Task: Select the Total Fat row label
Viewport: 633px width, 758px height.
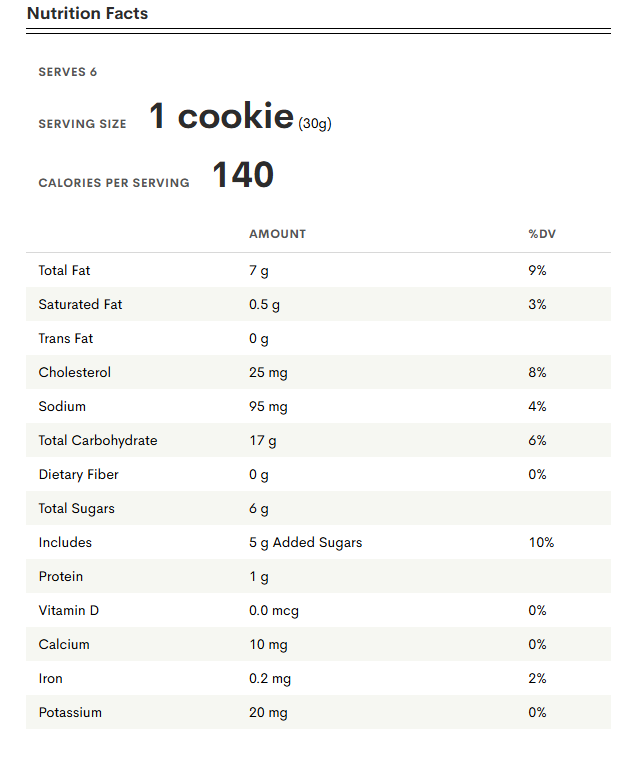Action: point(65,270)
